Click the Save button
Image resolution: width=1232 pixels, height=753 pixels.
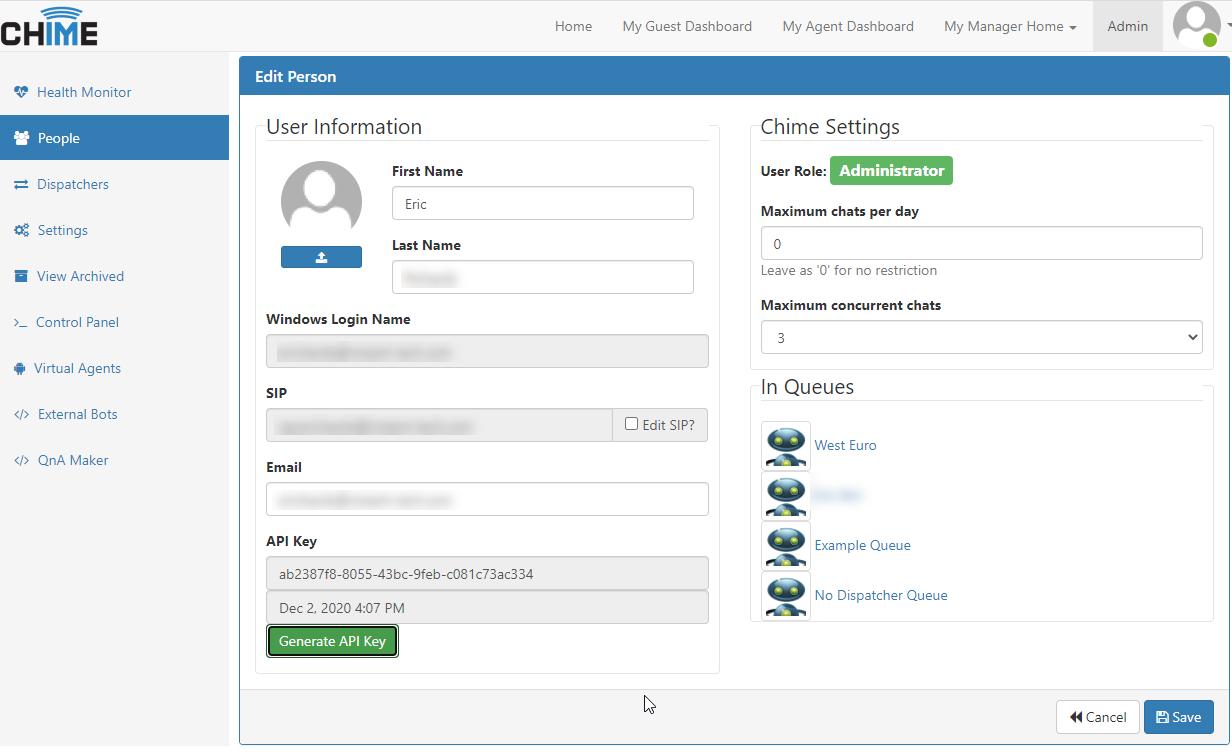[1178, 717]
